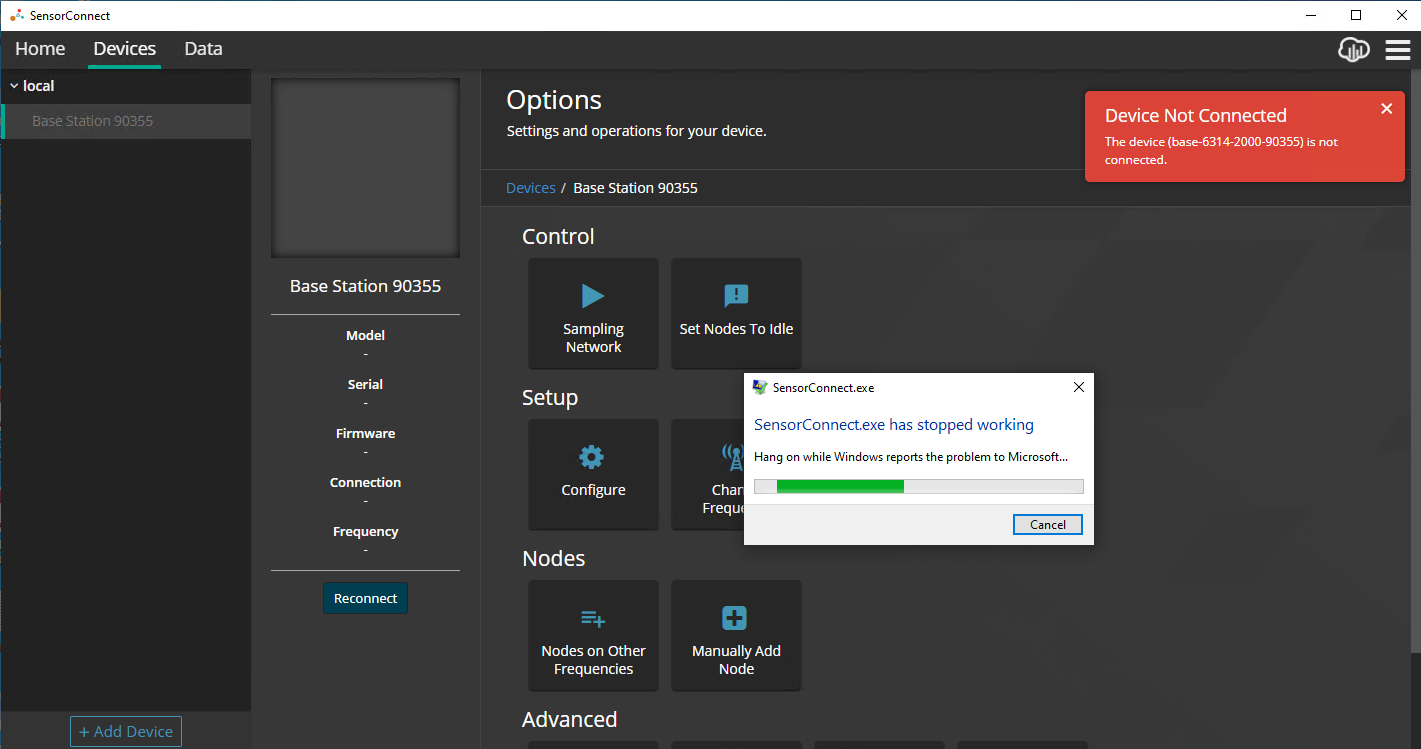1421x749 pixels.
Task: Click the Nodes on Other Frequencies list icon
Action: click(x=593, y=618)
